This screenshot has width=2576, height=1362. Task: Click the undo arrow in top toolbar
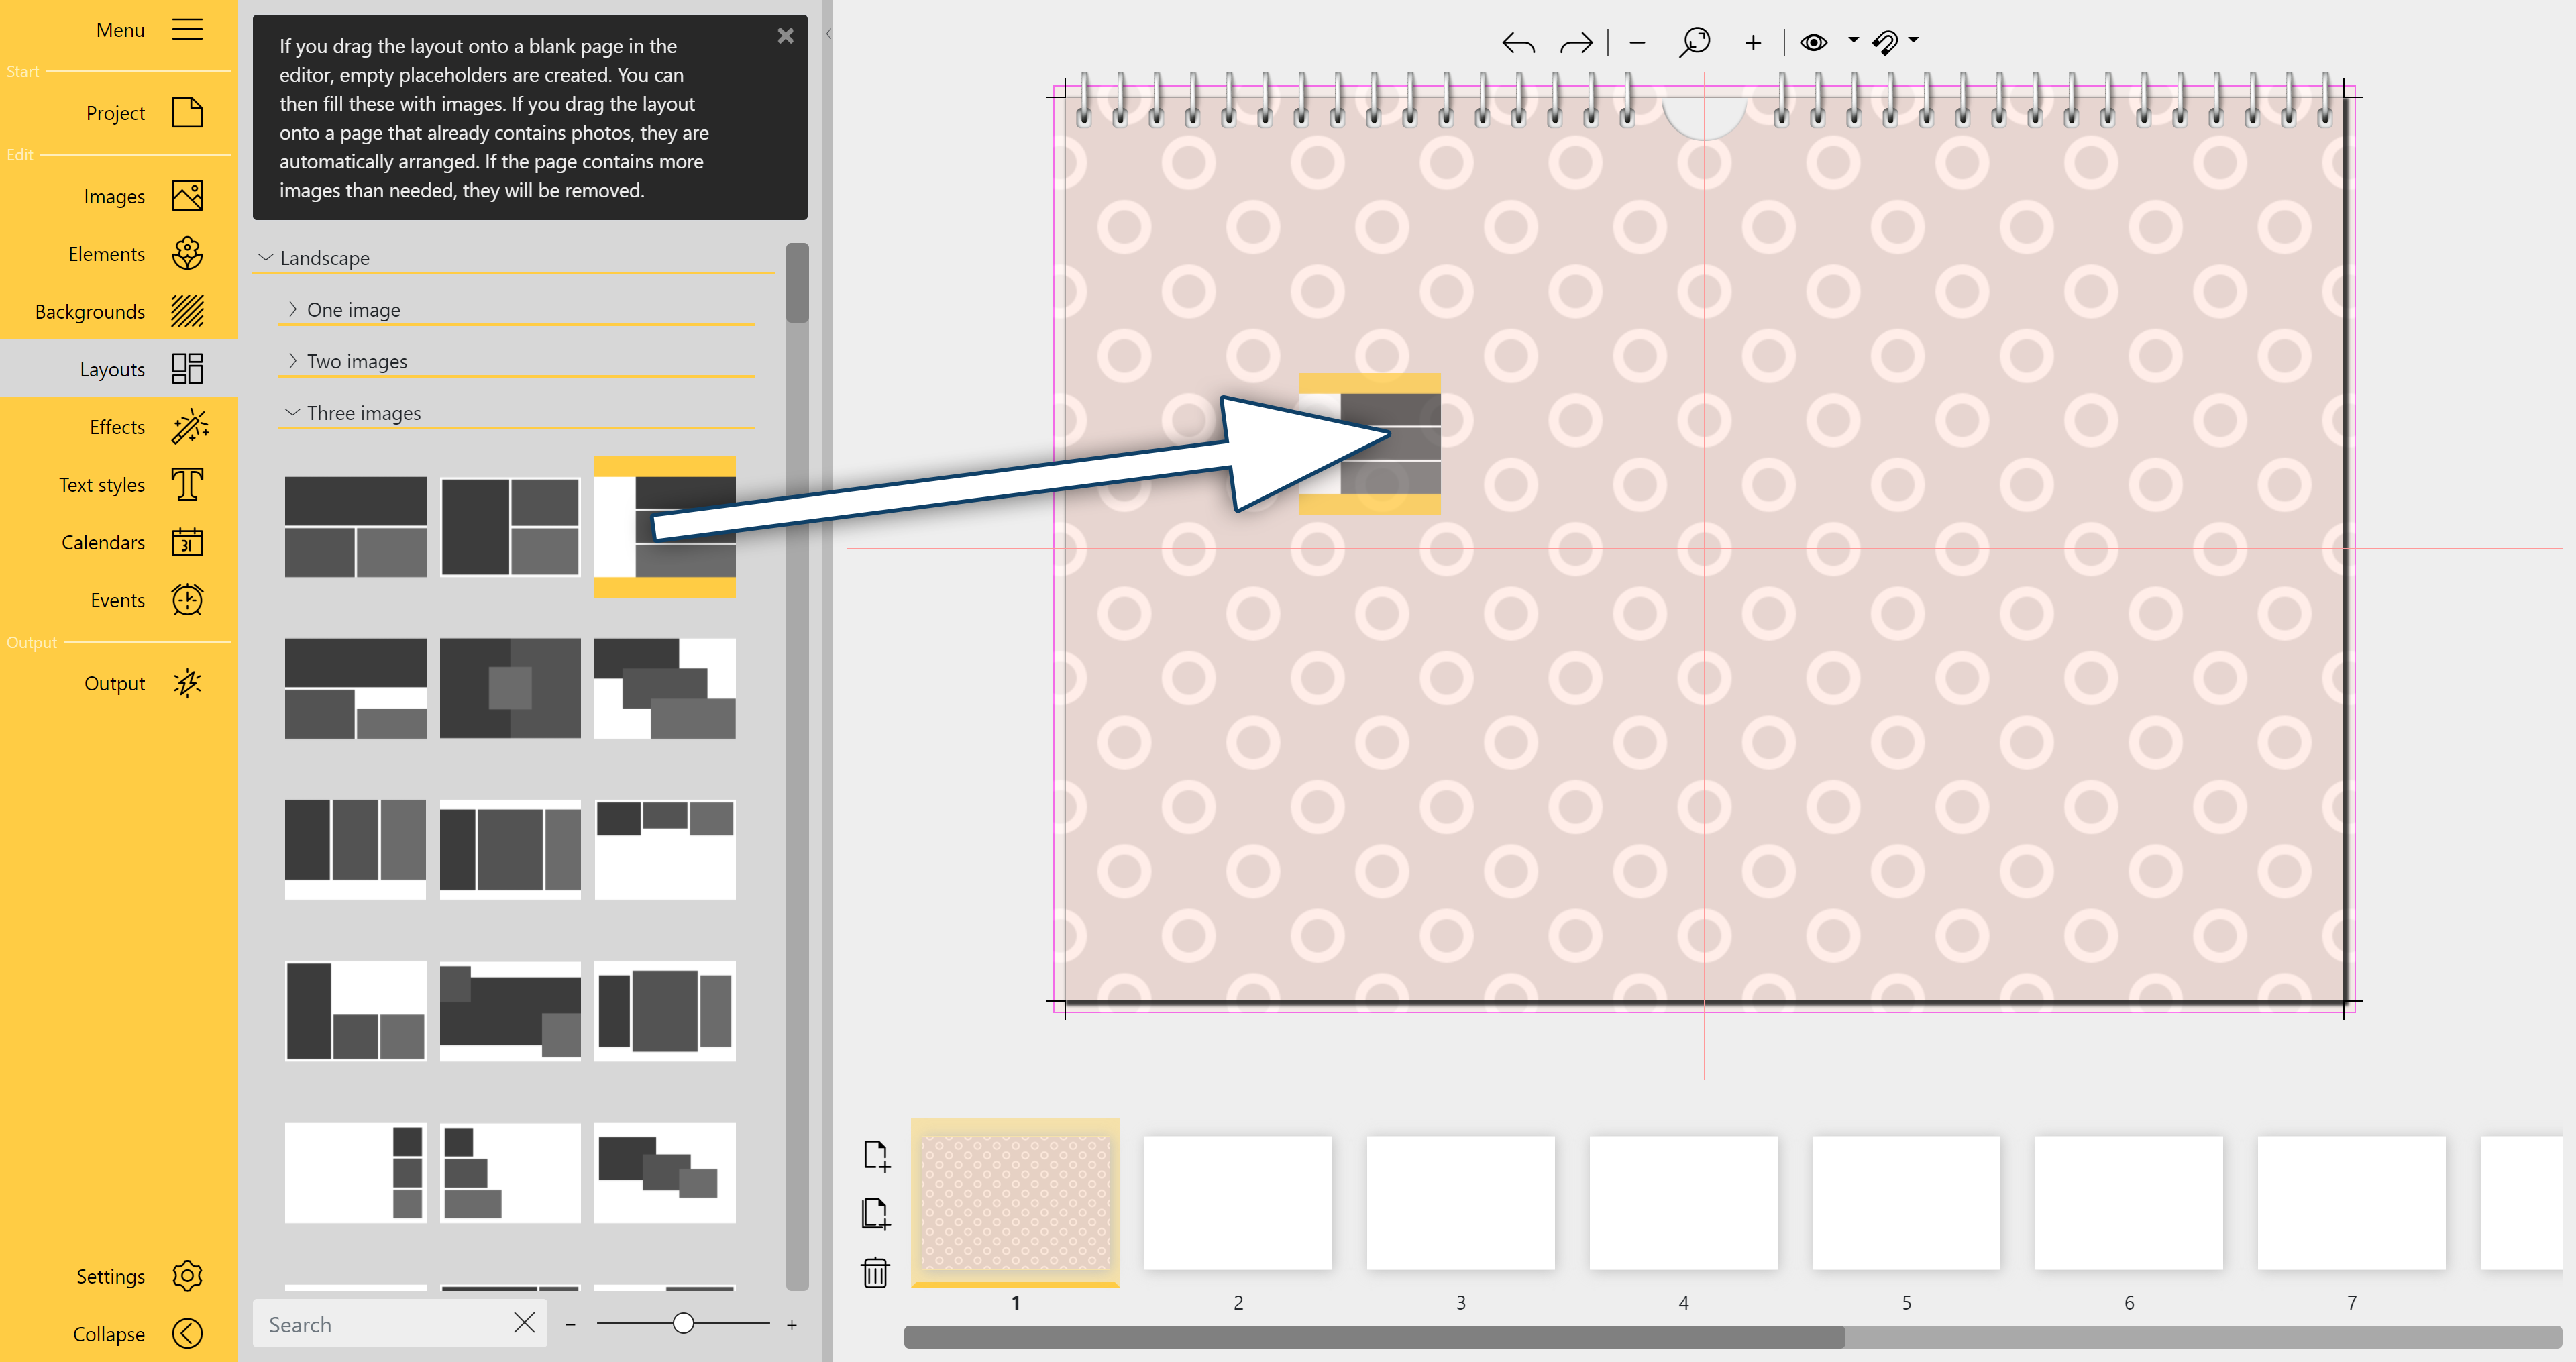[1517, 43]
